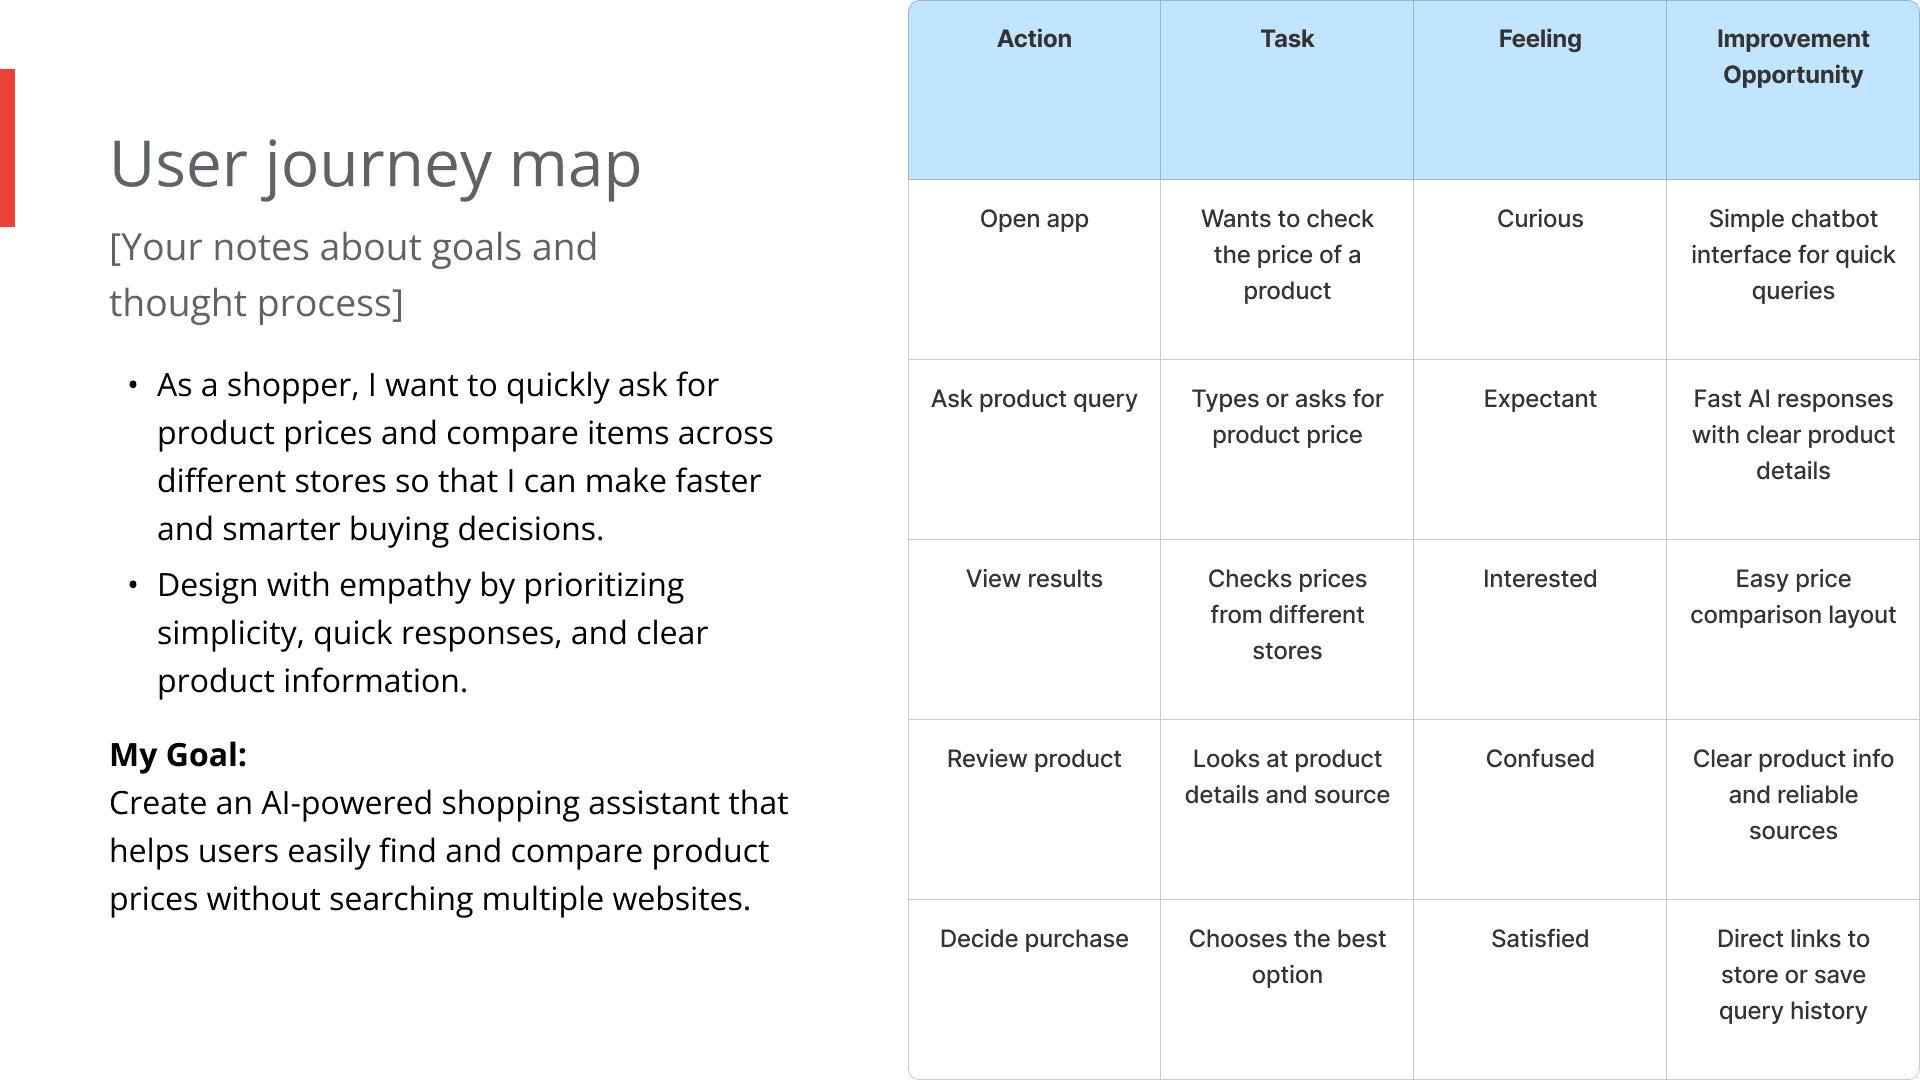Click the 'View results' action cell
1920x1080 pixels.
(x=1034, y=630)
